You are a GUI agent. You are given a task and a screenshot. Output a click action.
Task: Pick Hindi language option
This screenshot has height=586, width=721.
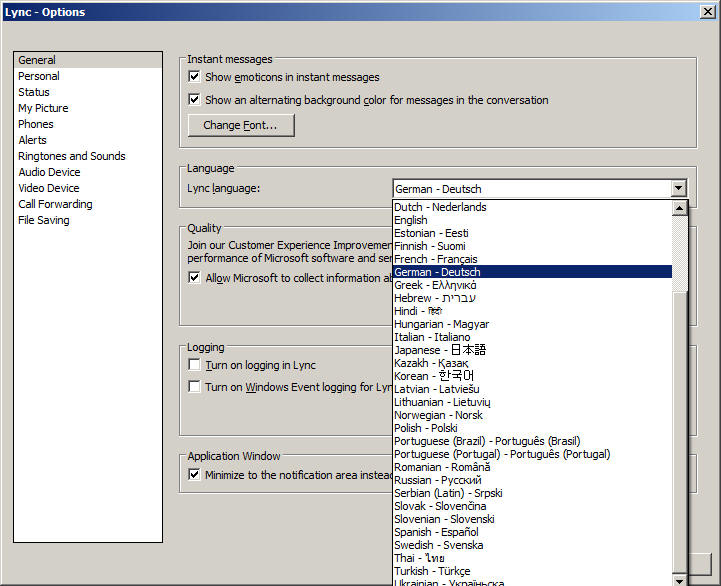click(532, 311)
